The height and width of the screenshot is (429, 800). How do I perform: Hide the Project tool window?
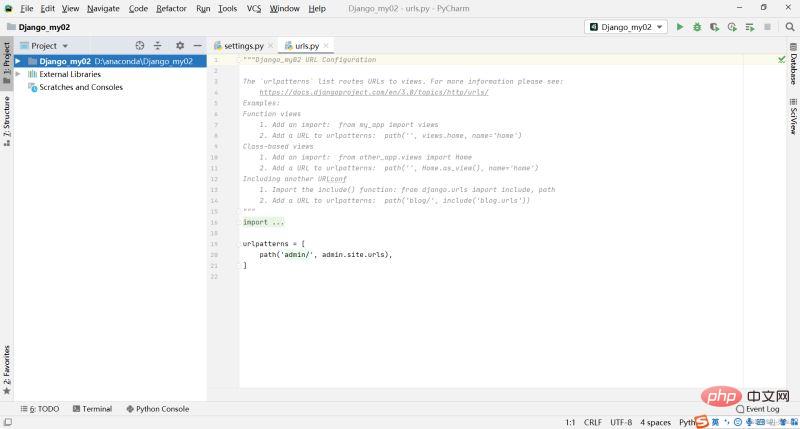point(197,45)
